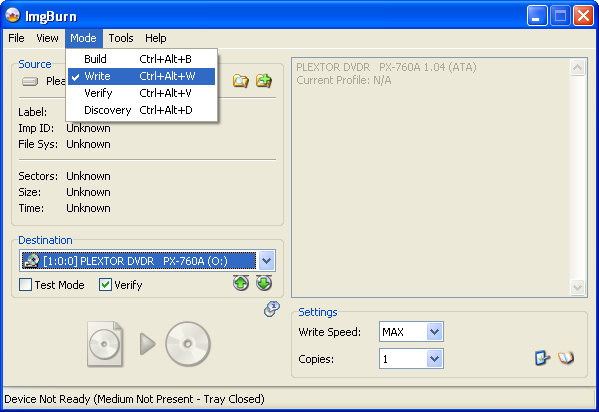Click the source image file graphic
Image resolution: width=599 pixels, height=412 pixels.
(x=105, y=344)
